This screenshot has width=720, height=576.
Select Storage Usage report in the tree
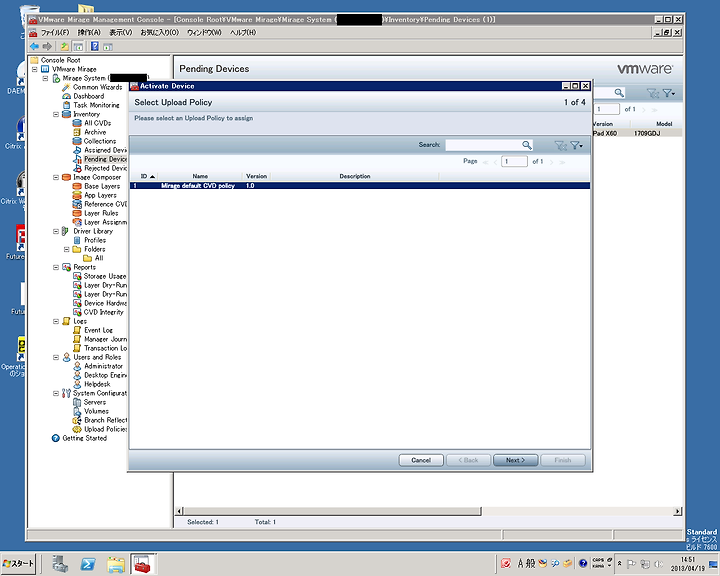pyautogui.click(x=105, y=276)
